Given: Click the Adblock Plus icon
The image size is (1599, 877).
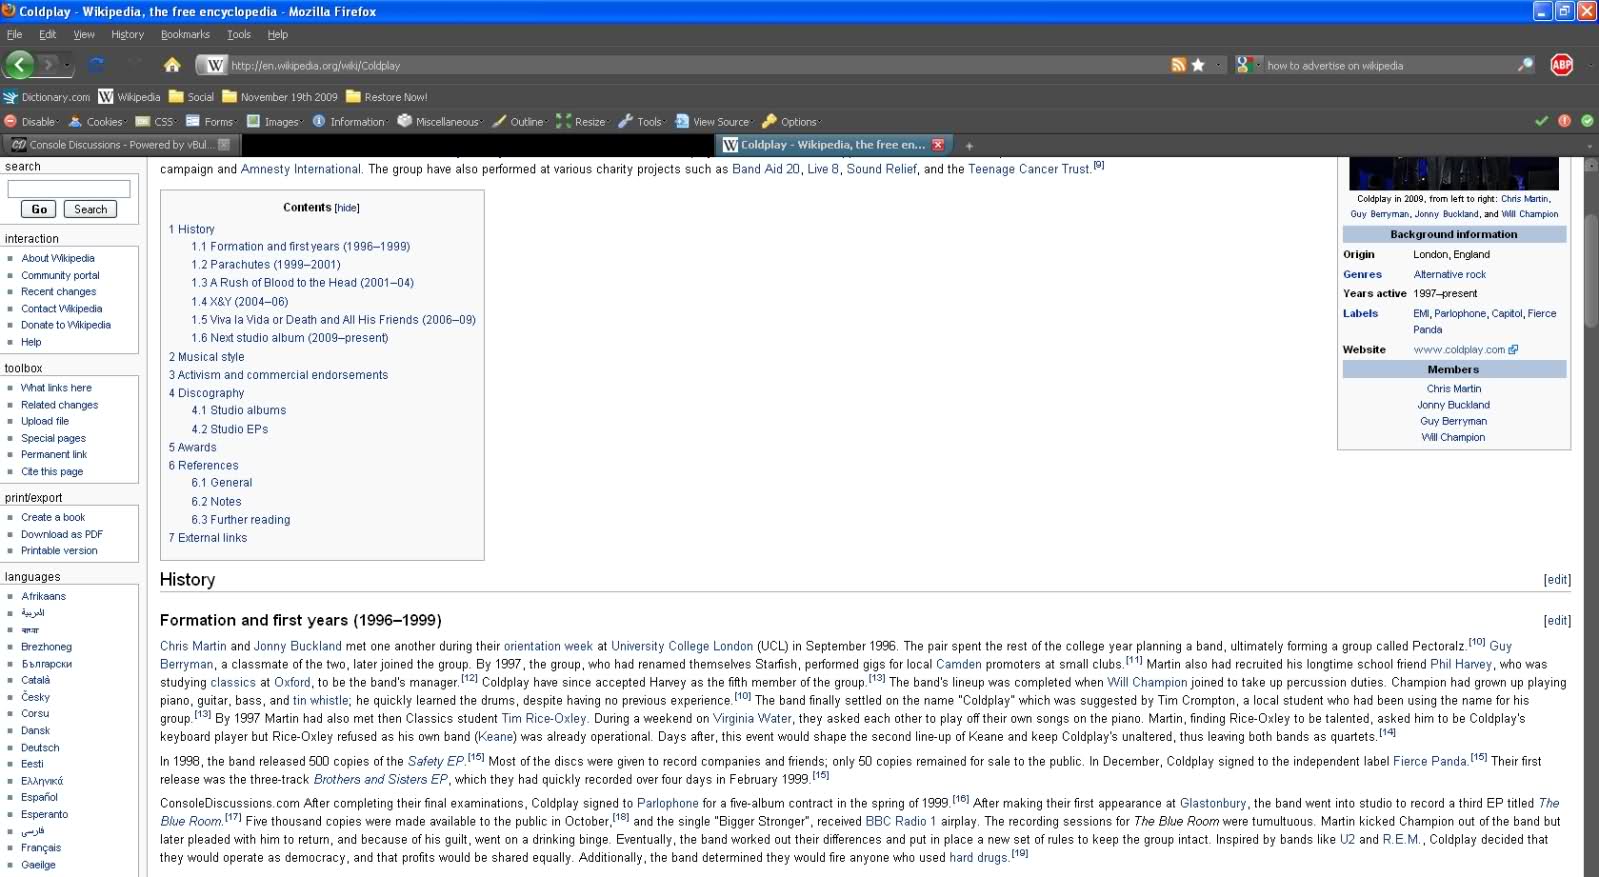Looking at the screenshot, I should click(1561, 65).
